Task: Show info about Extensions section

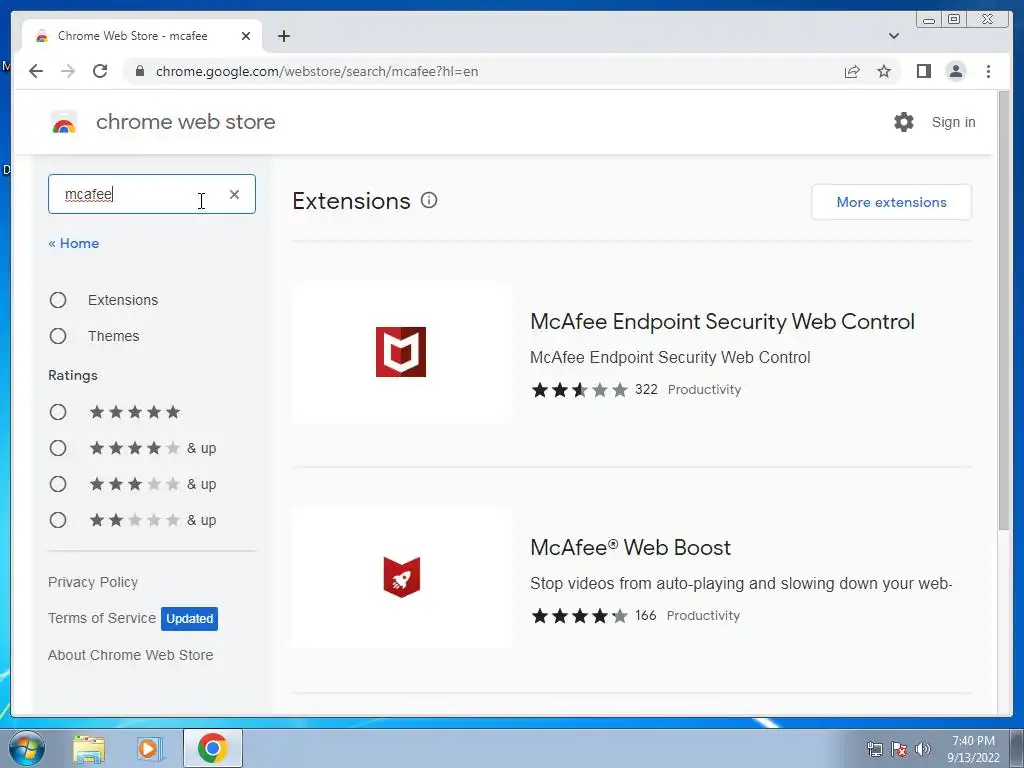Action: [x=429, y=200]
